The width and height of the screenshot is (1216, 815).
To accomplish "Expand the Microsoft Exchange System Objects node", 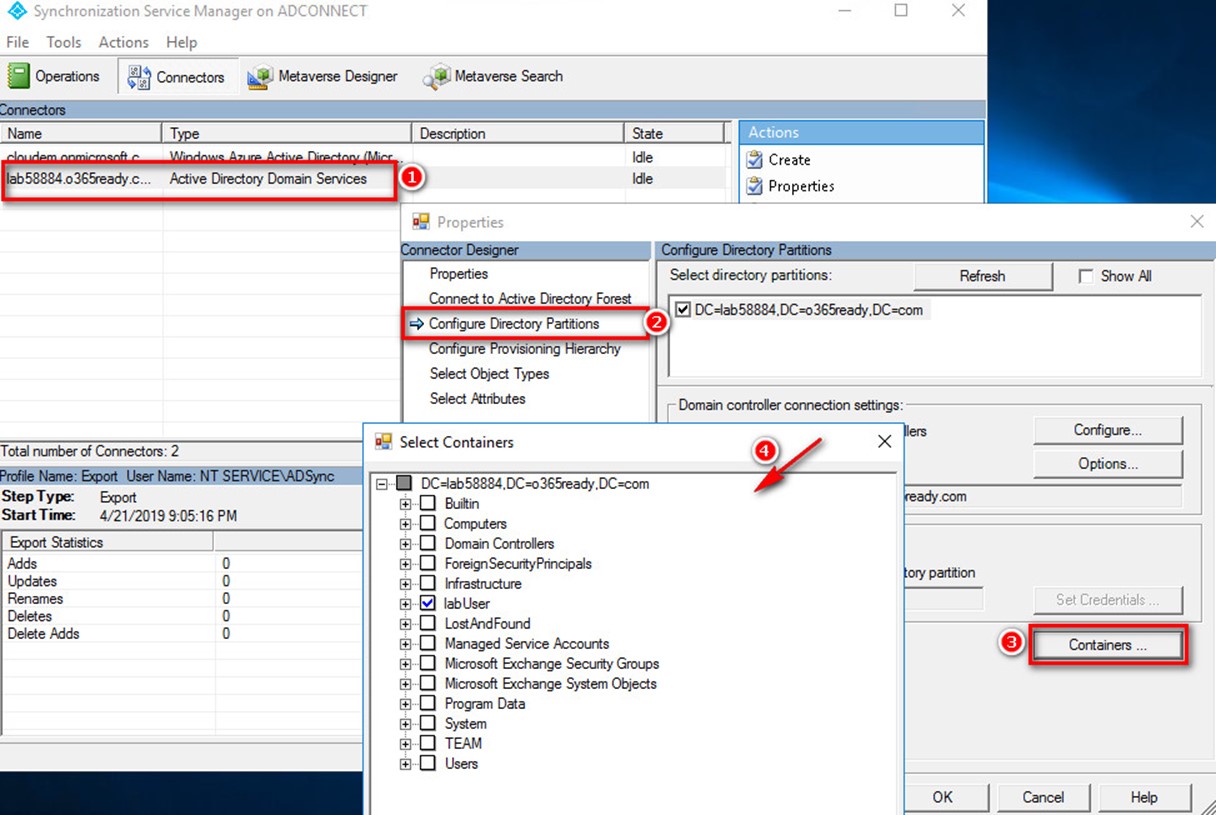I will (405, 684).
